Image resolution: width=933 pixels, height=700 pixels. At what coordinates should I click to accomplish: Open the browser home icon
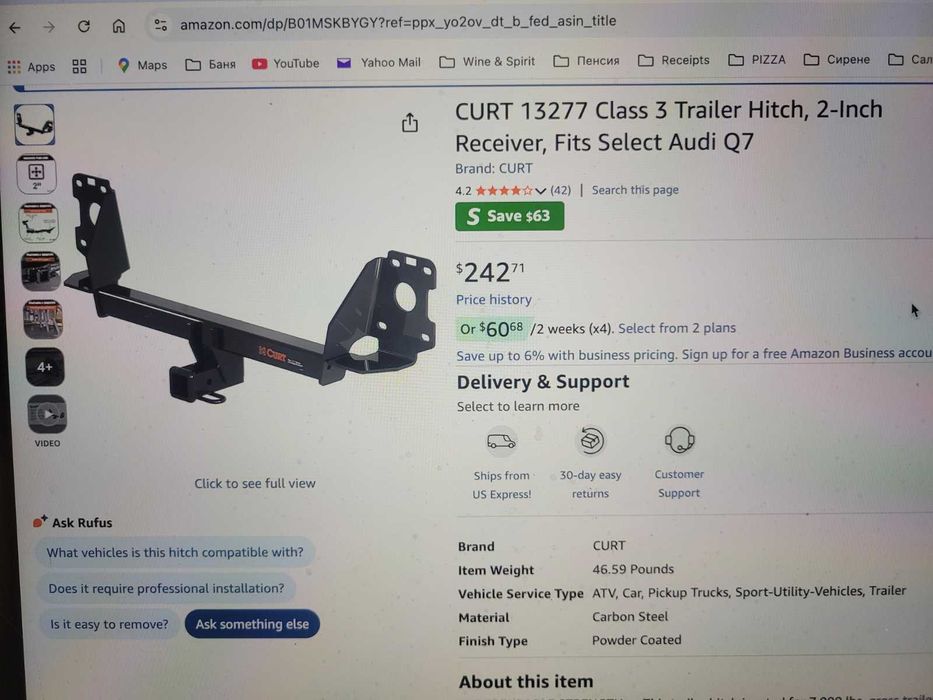pos(119,26)
